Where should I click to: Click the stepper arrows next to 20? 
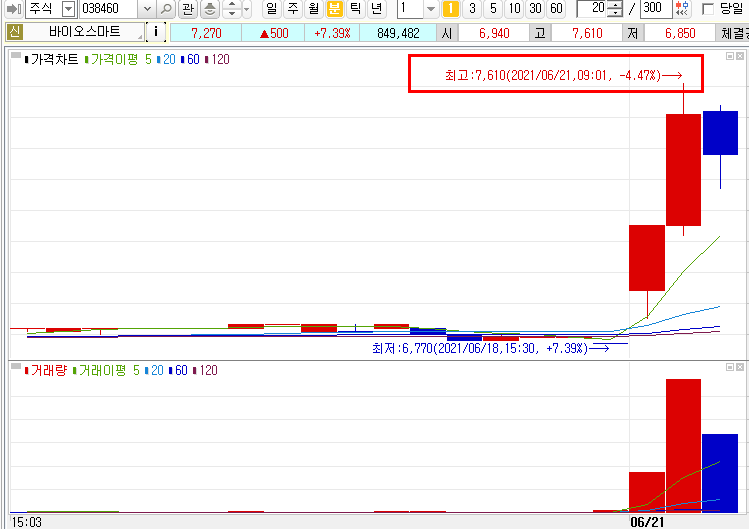coord(616,9)
